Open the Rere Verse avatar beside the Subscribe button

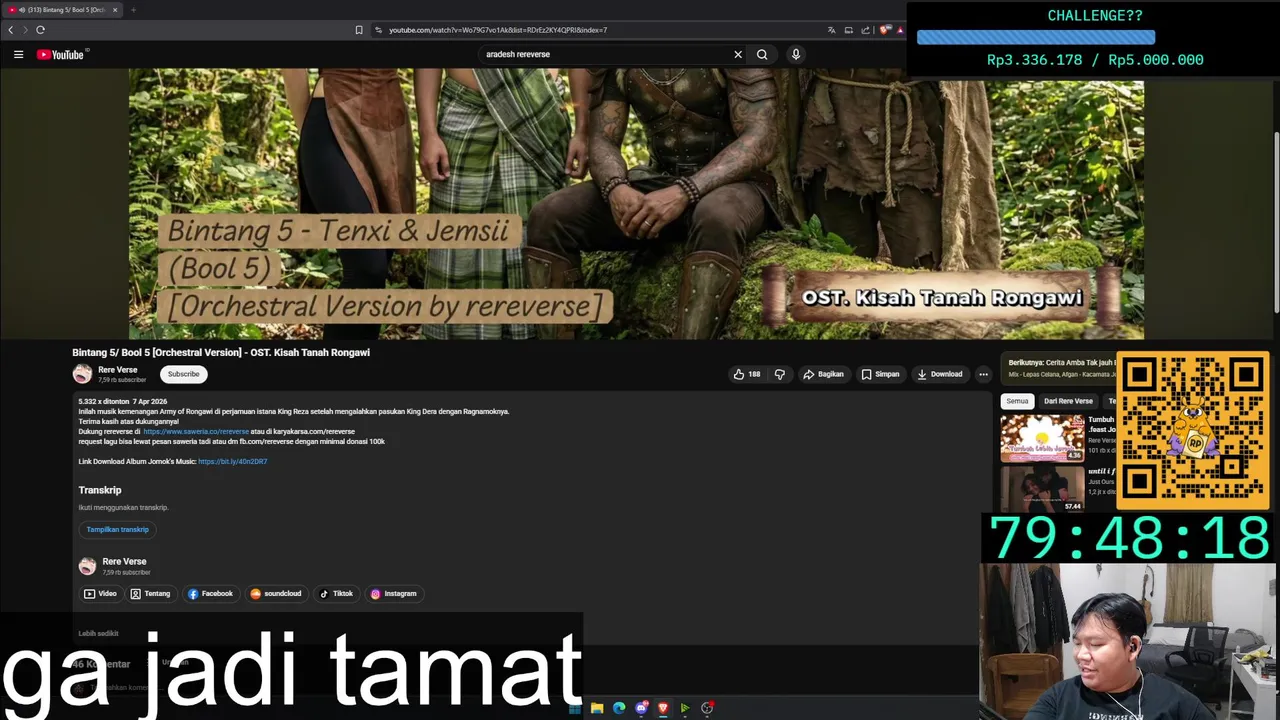tap(82, 374)
